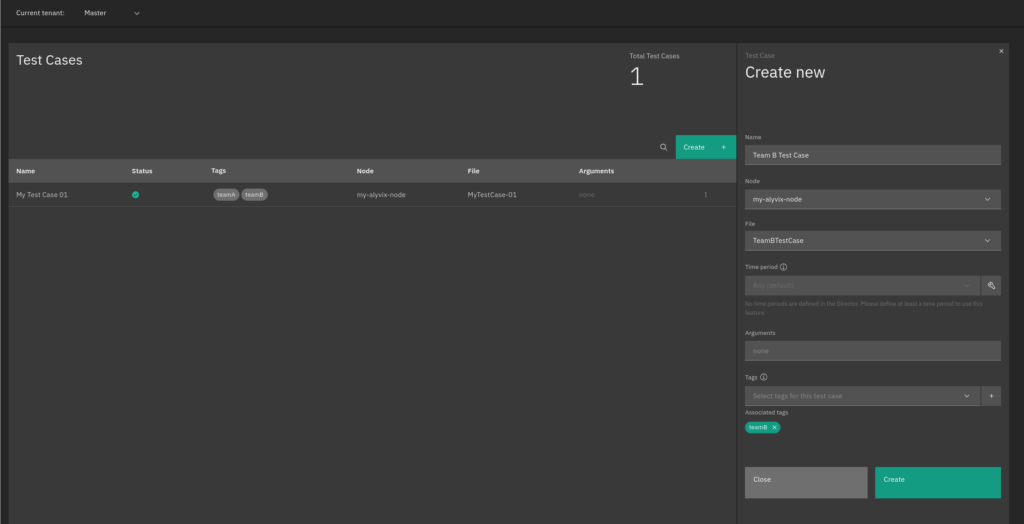Sort by the Name column header
The image size is (1024, 524).
26,171
